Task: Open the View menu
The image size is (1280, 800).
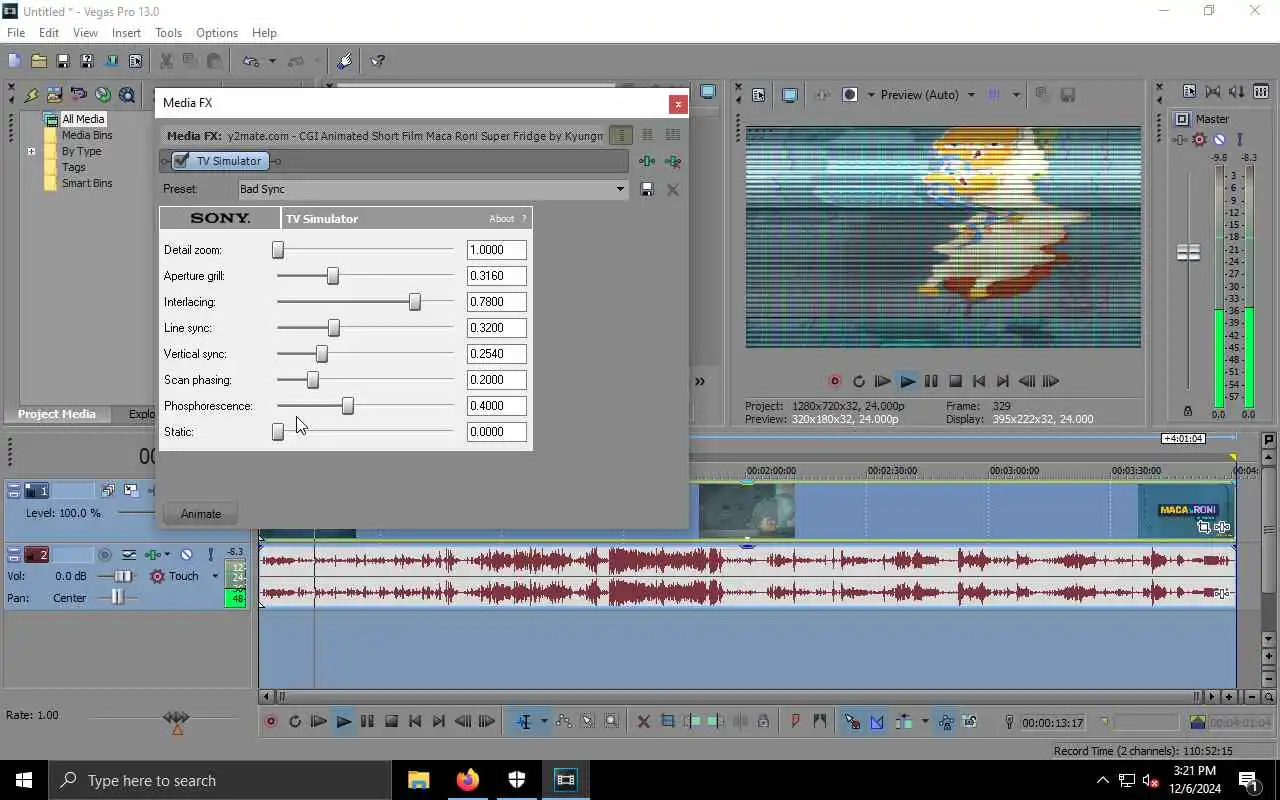Action: pos(85,33)
